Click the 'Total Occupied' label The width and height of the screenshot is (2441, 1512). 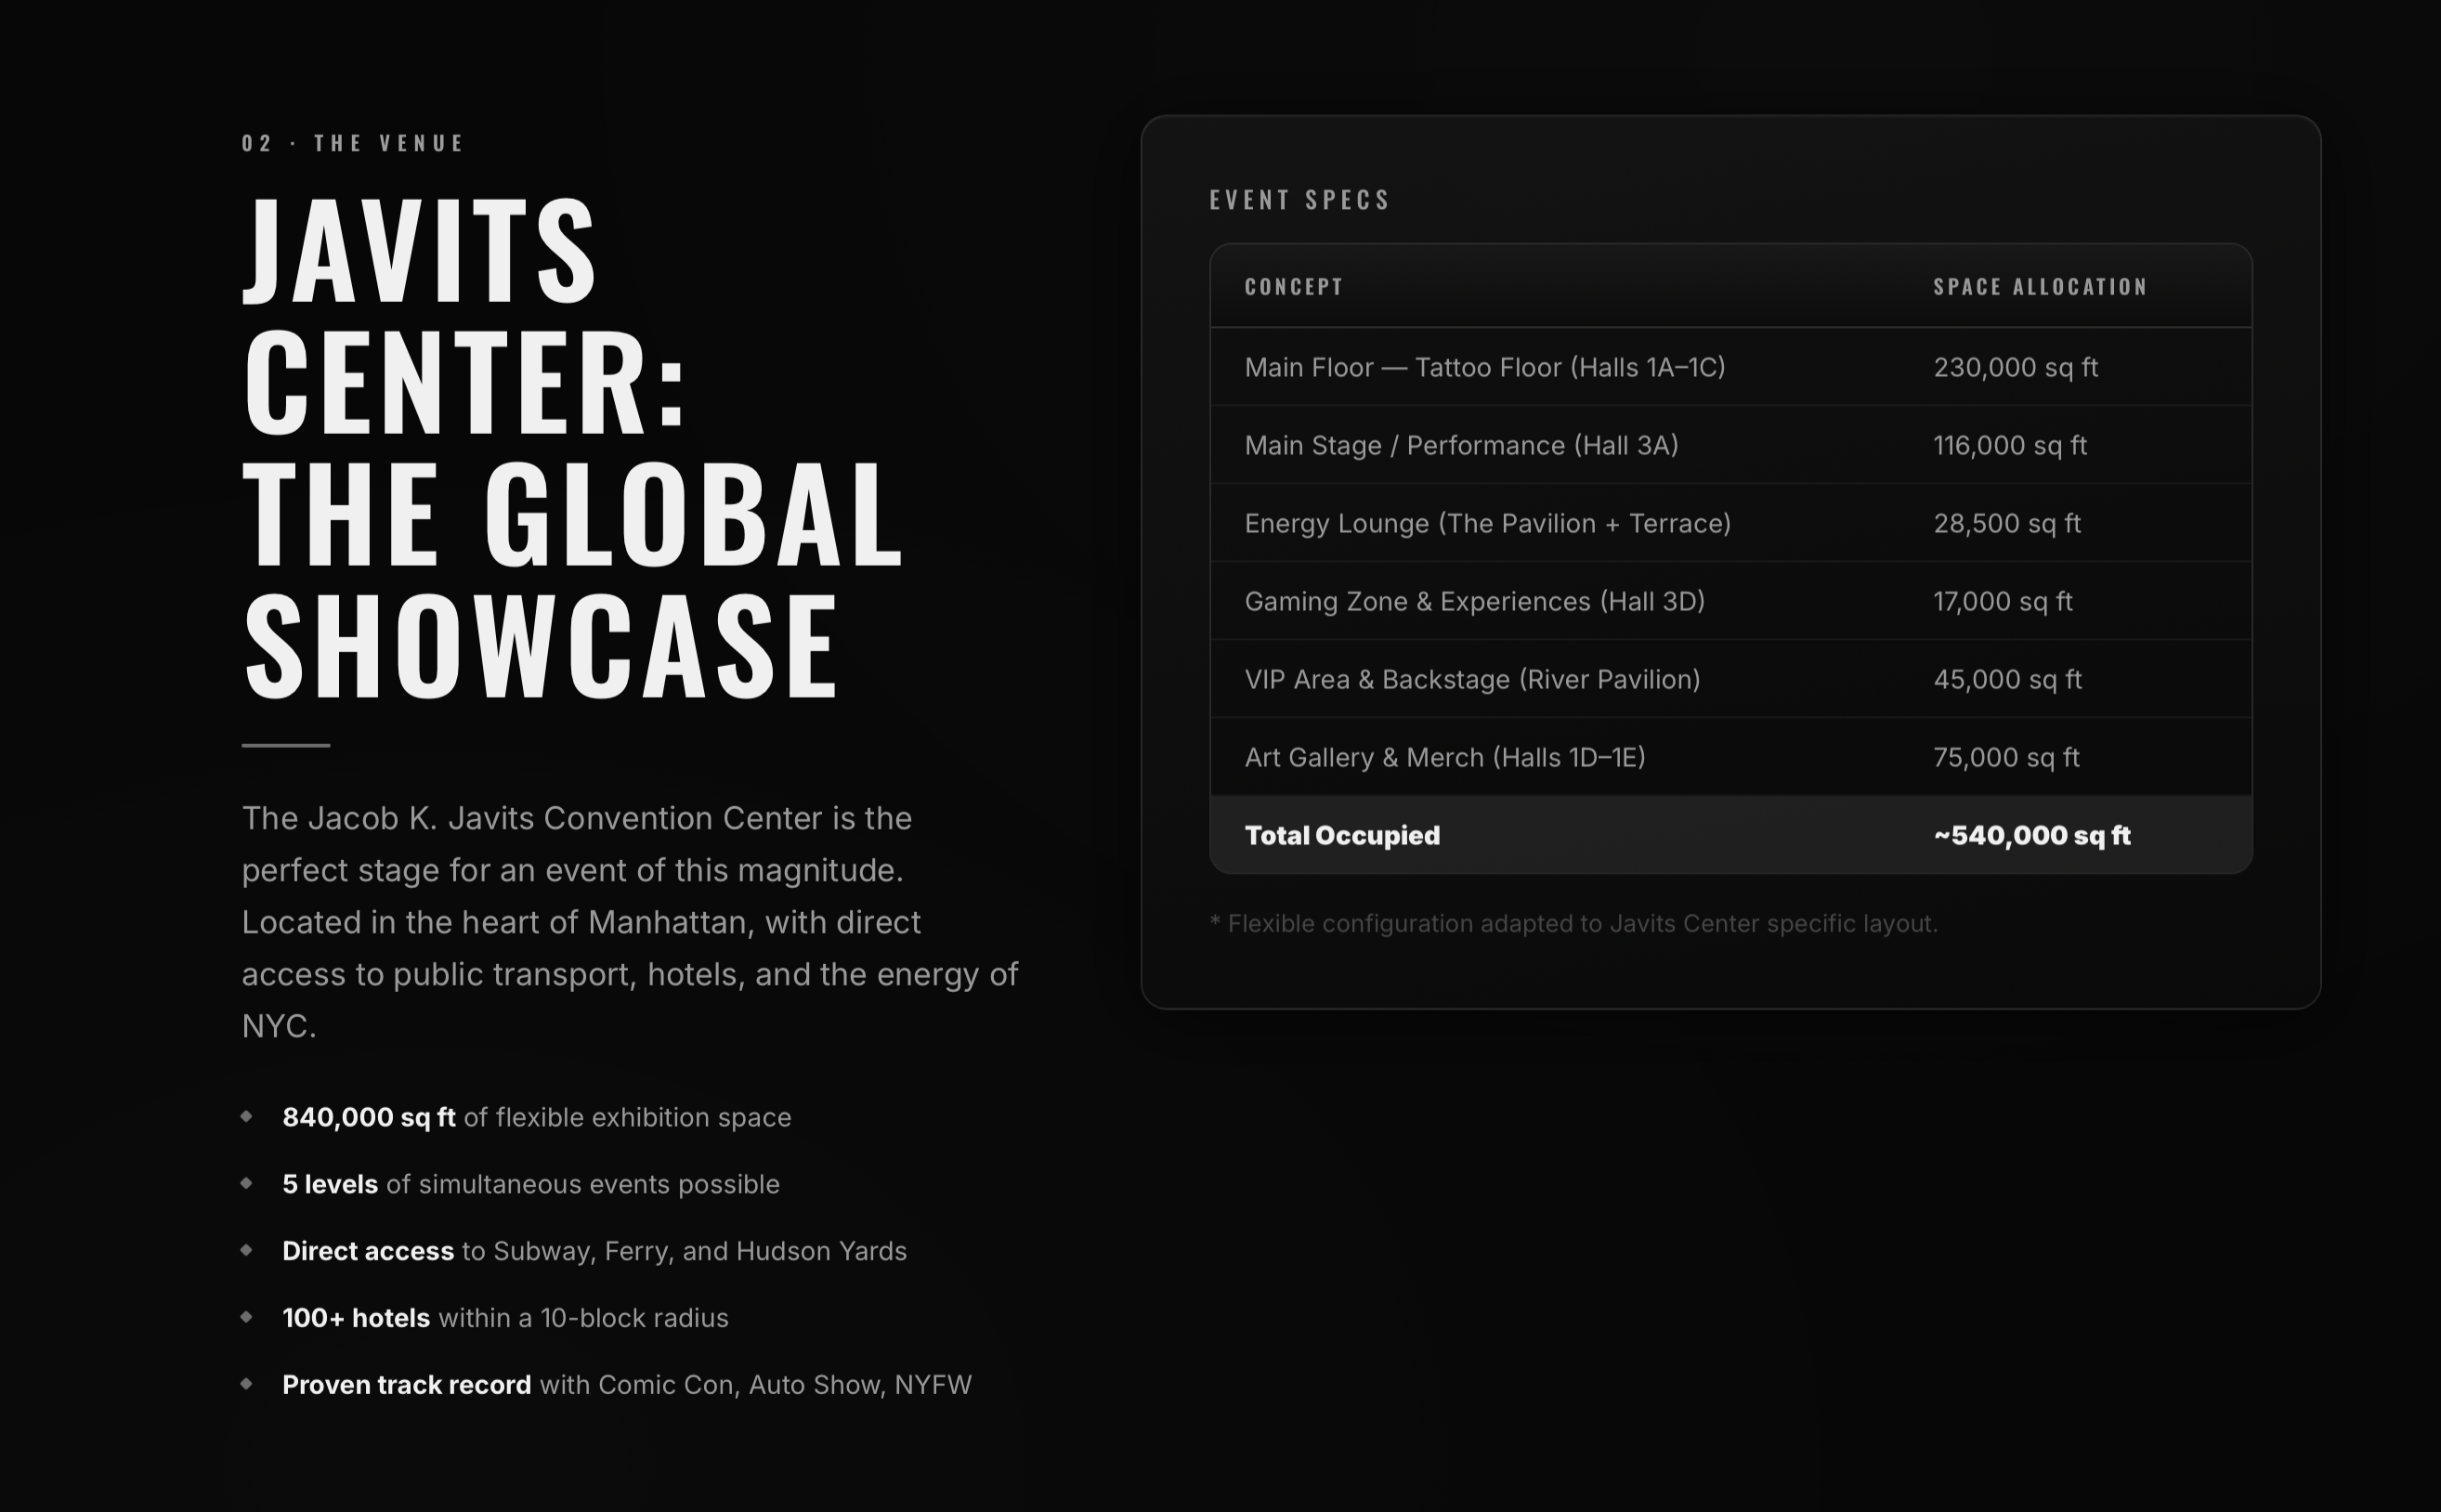(1342, 836)
